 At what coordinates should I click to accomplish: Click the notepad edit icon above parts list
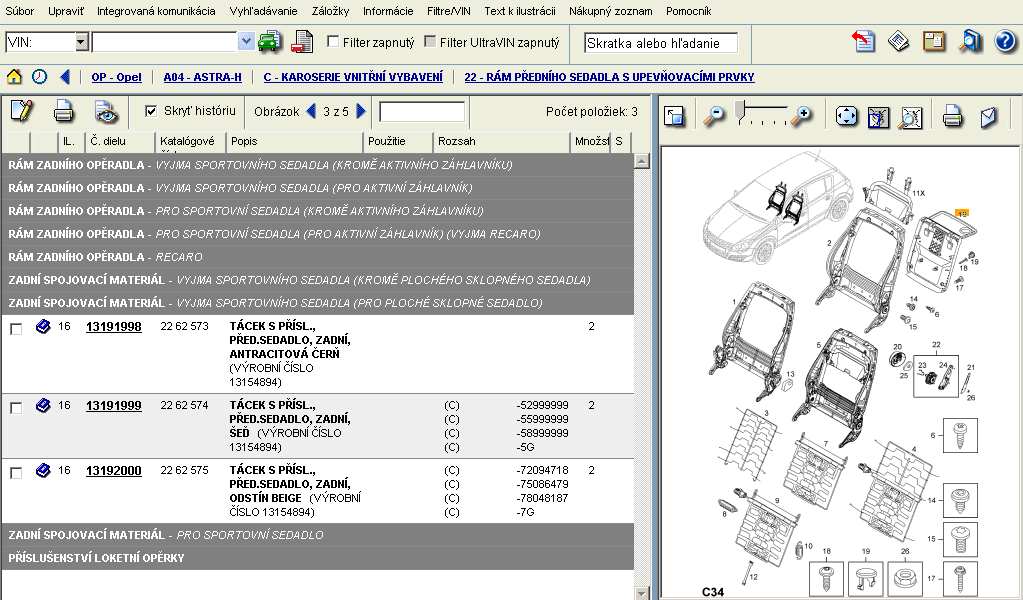click(x=21, y=111)
